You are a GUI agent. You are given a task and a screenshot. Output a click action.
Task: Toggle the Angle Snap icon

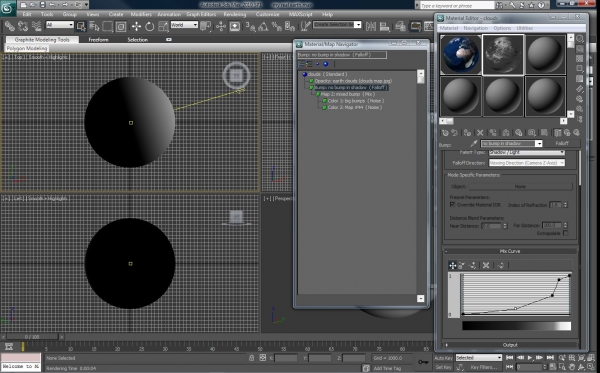(263, 26)
